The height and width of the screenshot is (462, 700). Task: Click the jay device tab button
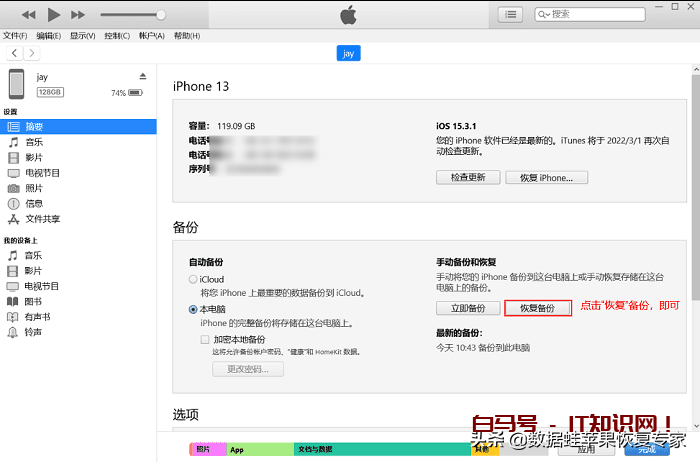[348, 53]
